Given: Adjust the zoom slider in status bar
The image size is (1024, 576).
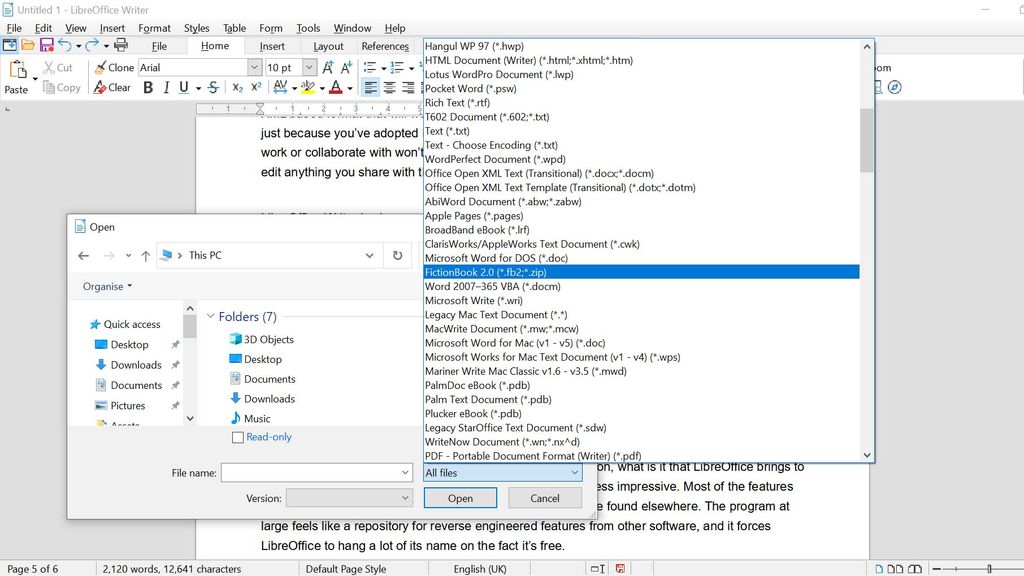Looking at the screenshot, I should 989,568.
